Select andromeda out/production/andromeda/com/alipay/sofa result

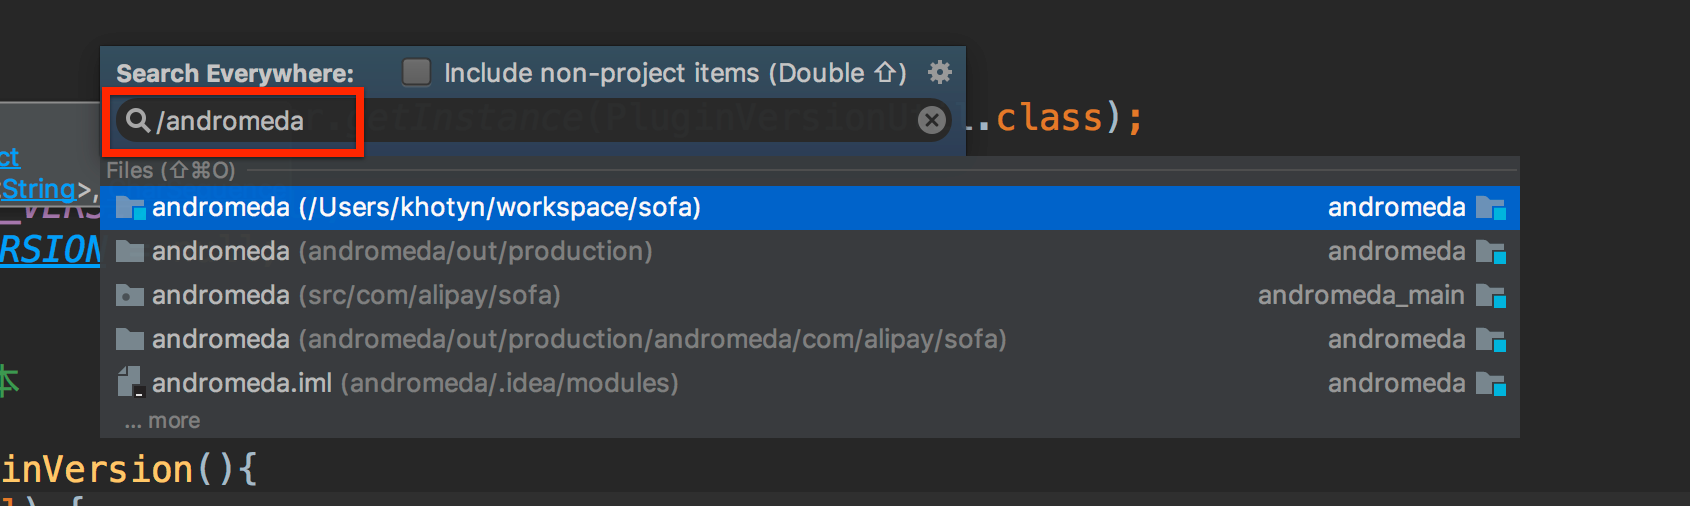coord(810,339)
